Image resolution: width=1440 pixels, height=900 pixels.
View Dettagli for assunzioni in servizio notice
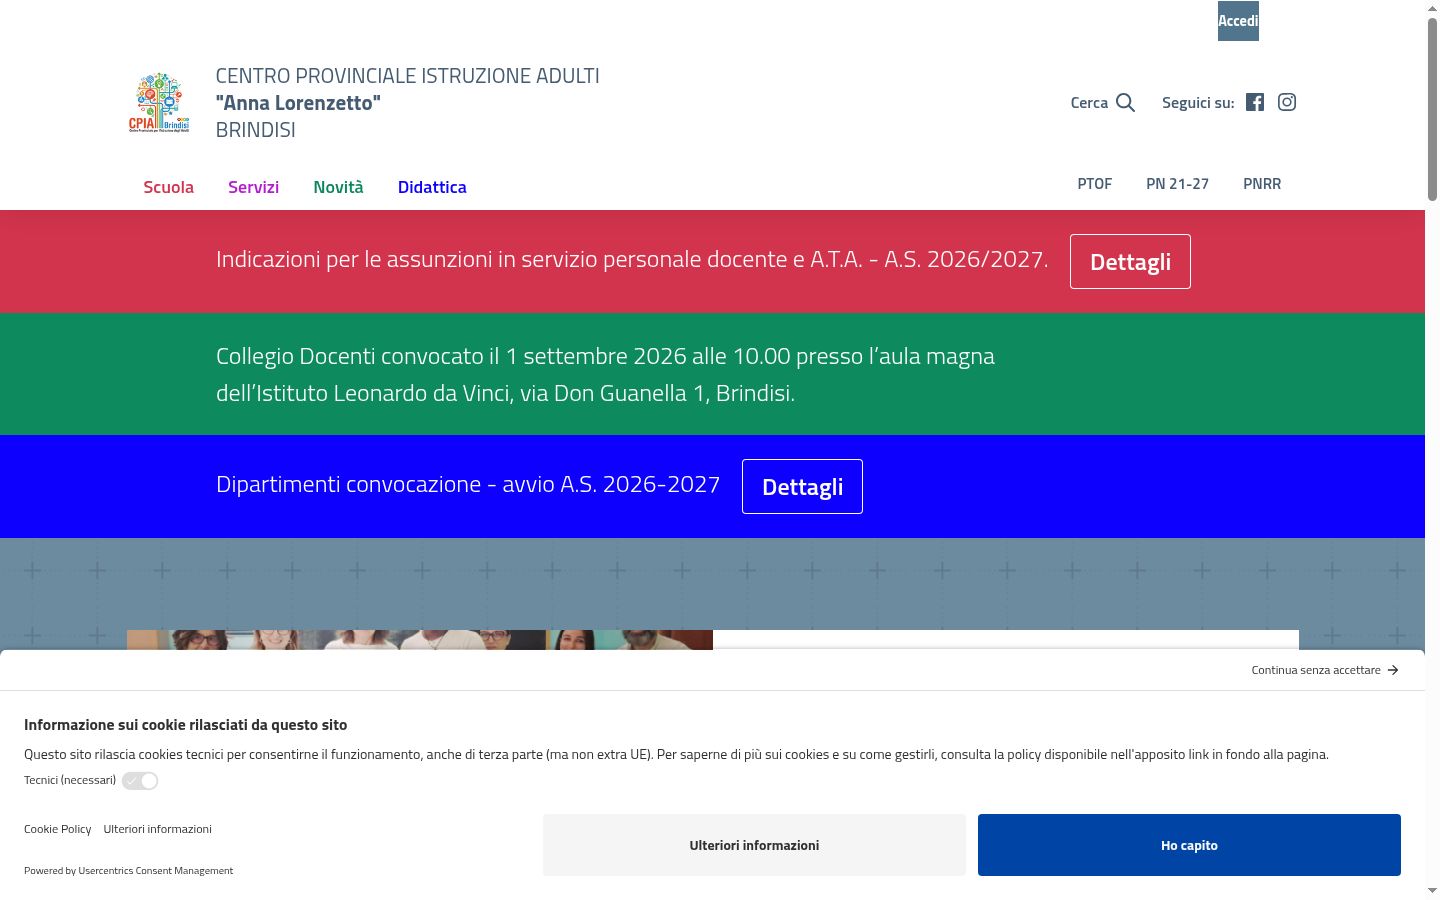1130,262
